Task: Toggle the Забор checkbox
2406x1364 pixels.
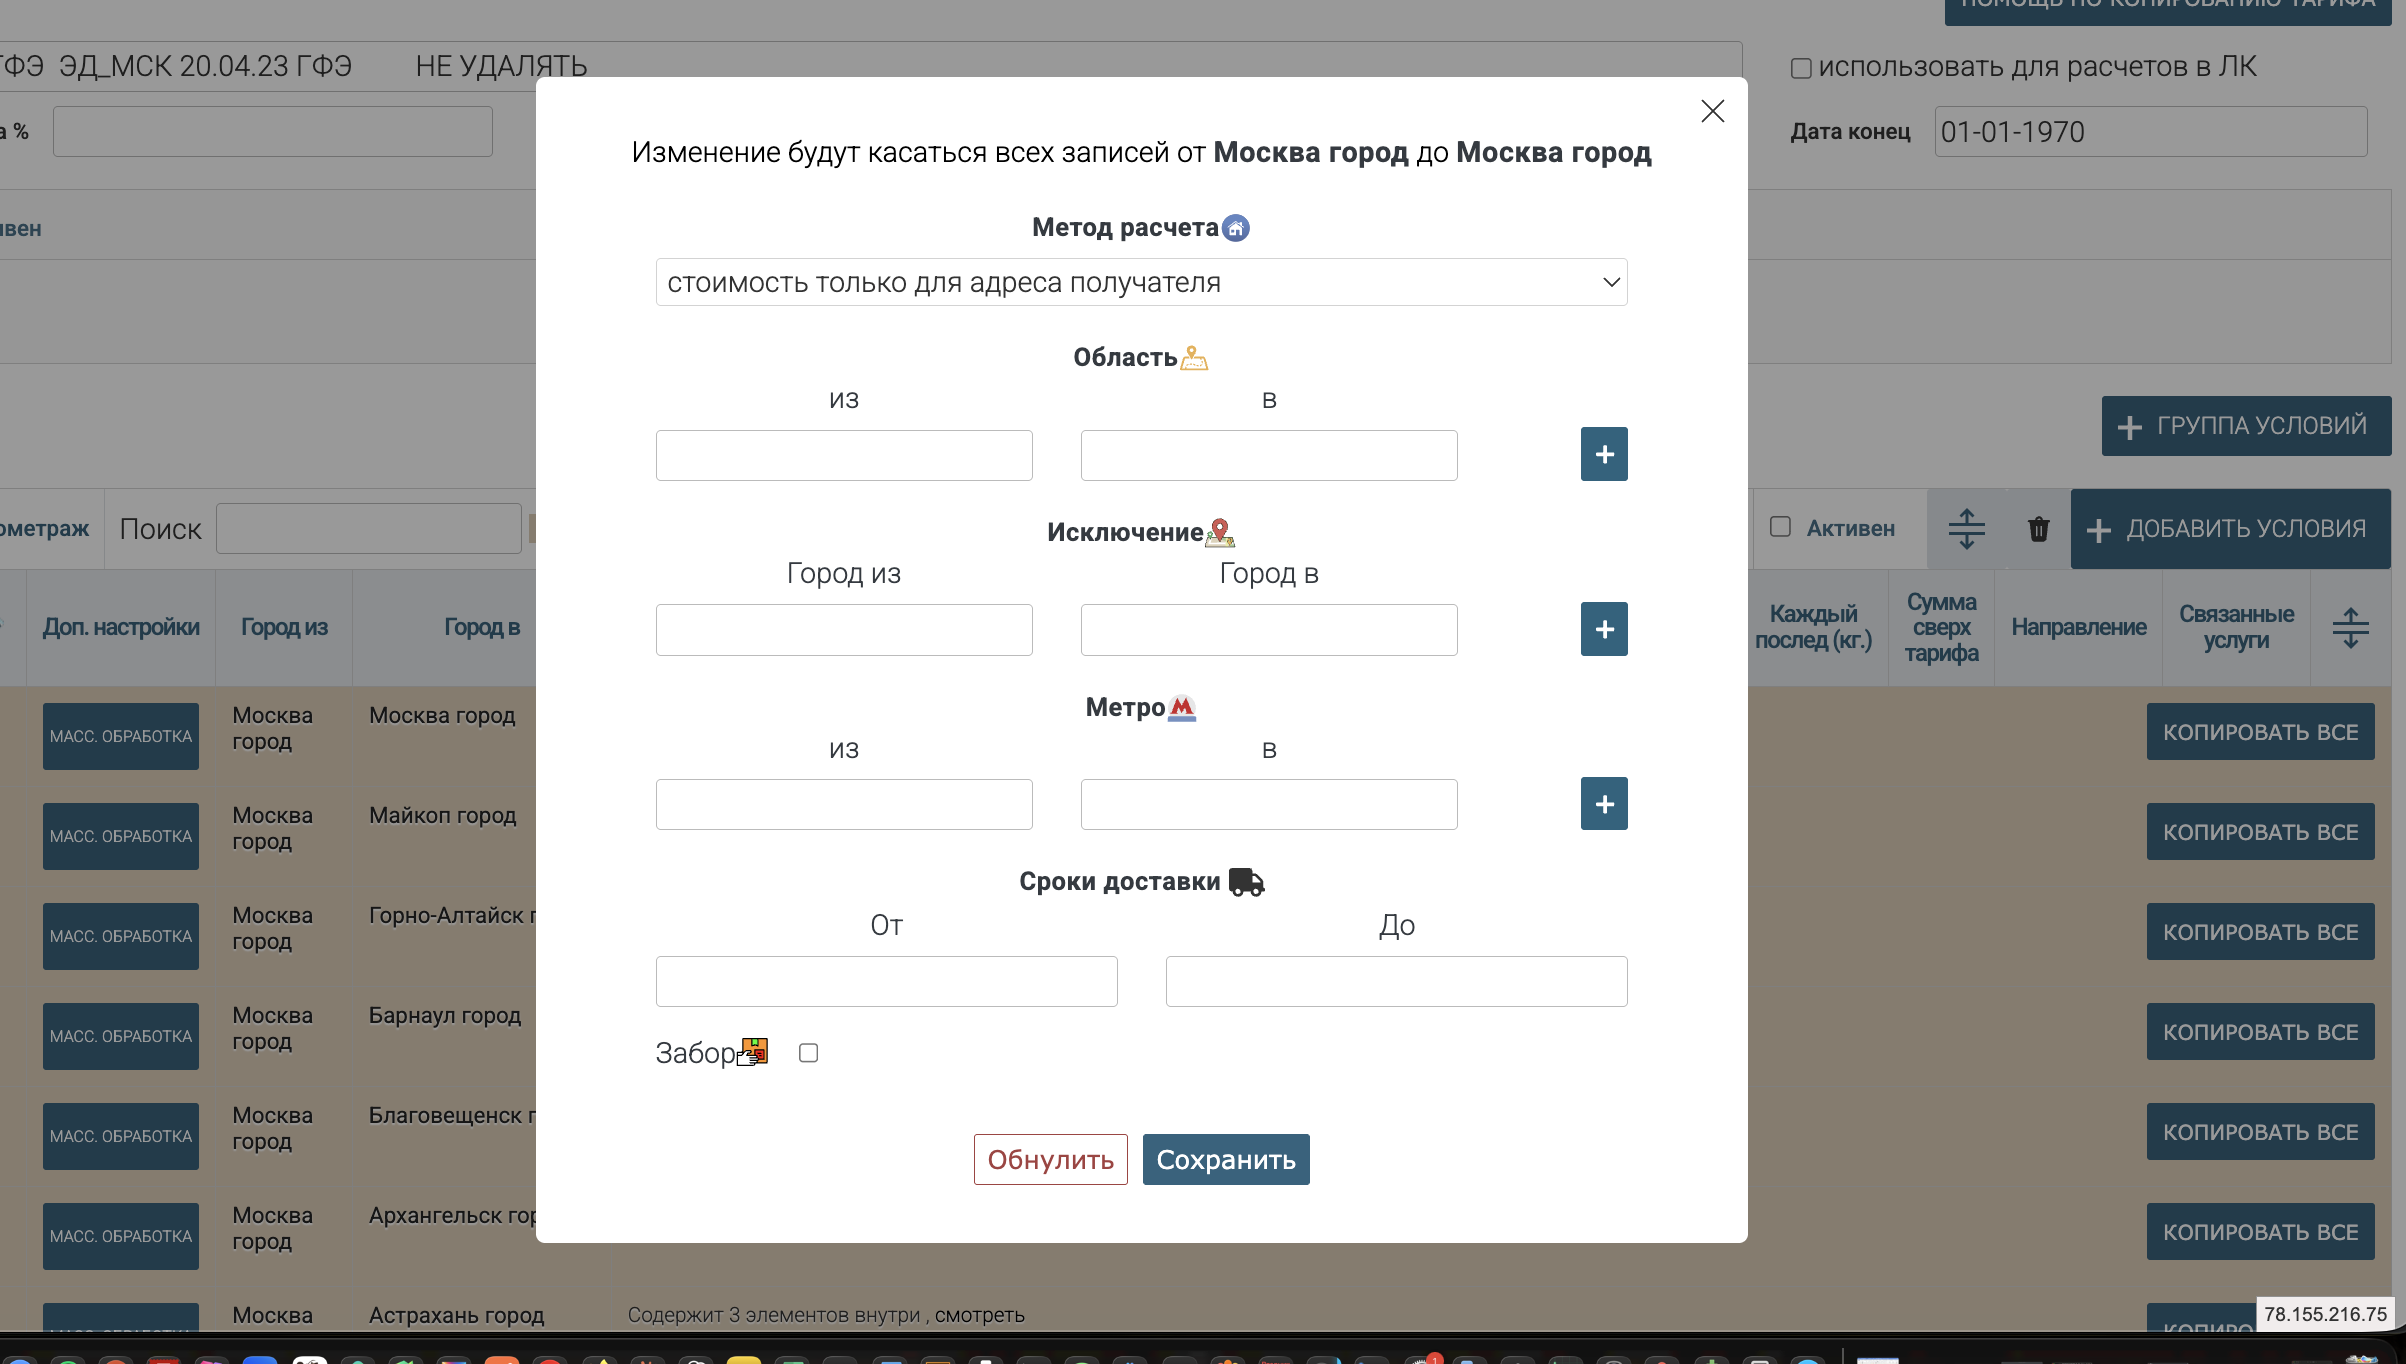Action: tap(808, 1053)
